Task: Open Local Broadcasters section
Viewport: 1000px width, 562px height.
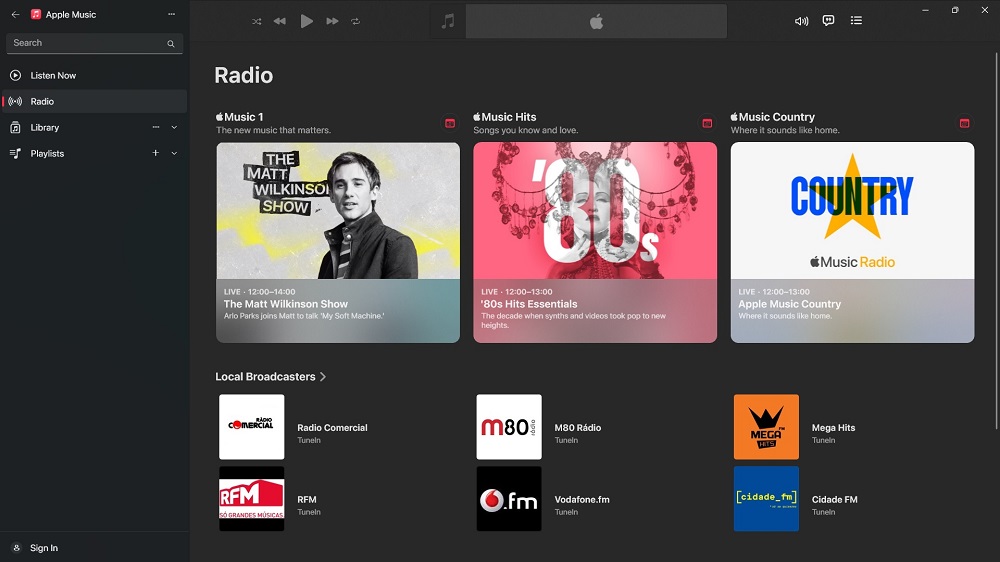Action: pyautogui.click(x=265, y=376)
